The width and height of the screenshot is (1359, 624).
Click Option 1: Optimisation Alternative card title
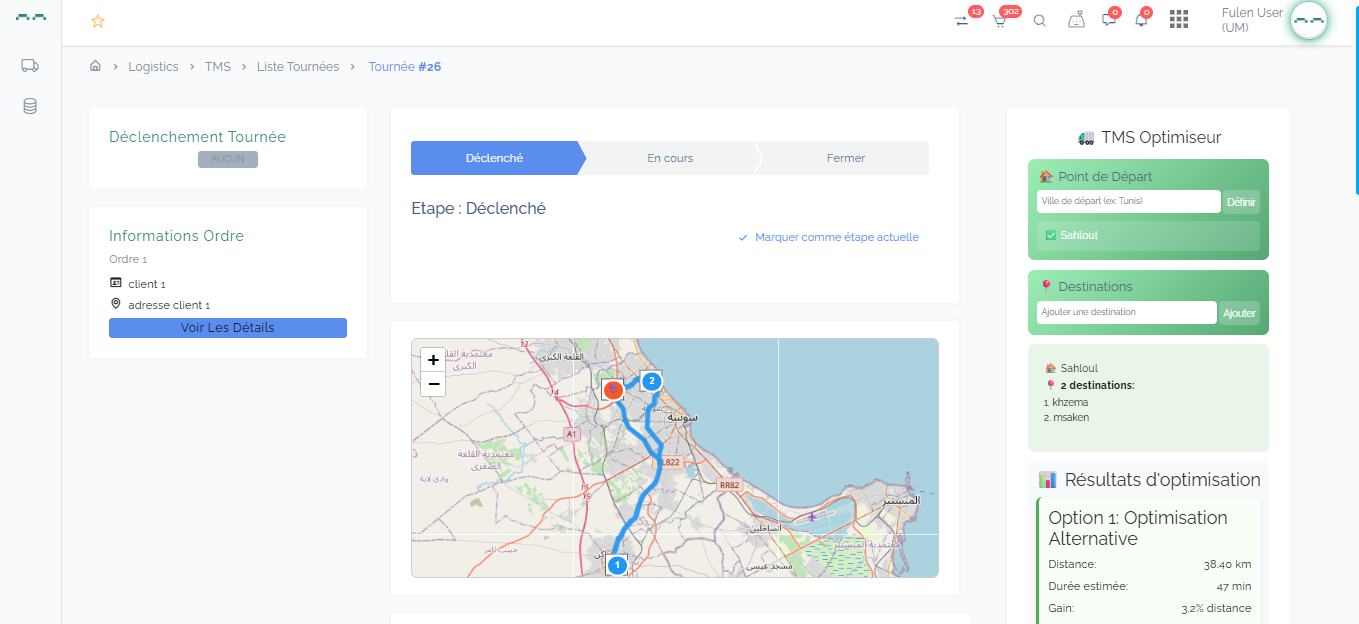pyautogui.click(x=1138, y=528)
